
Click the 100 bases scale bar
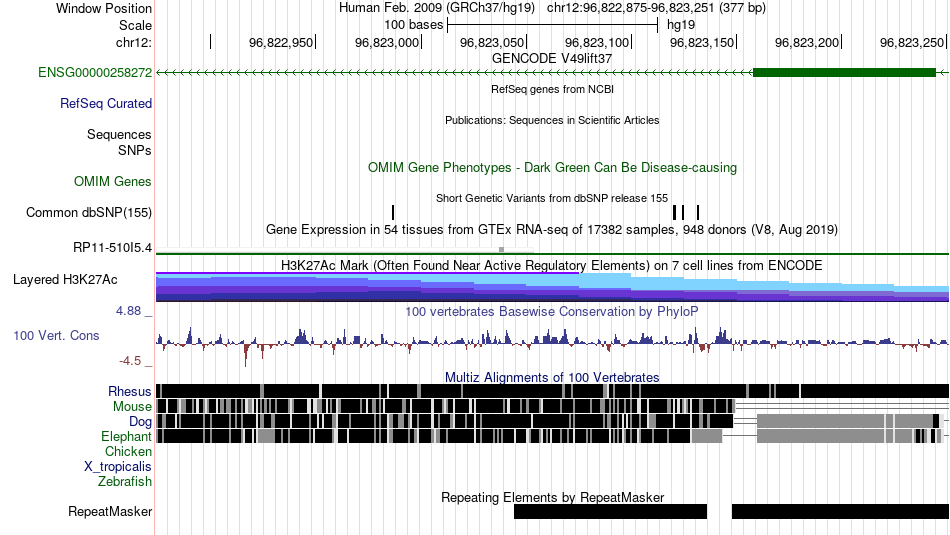552,25
